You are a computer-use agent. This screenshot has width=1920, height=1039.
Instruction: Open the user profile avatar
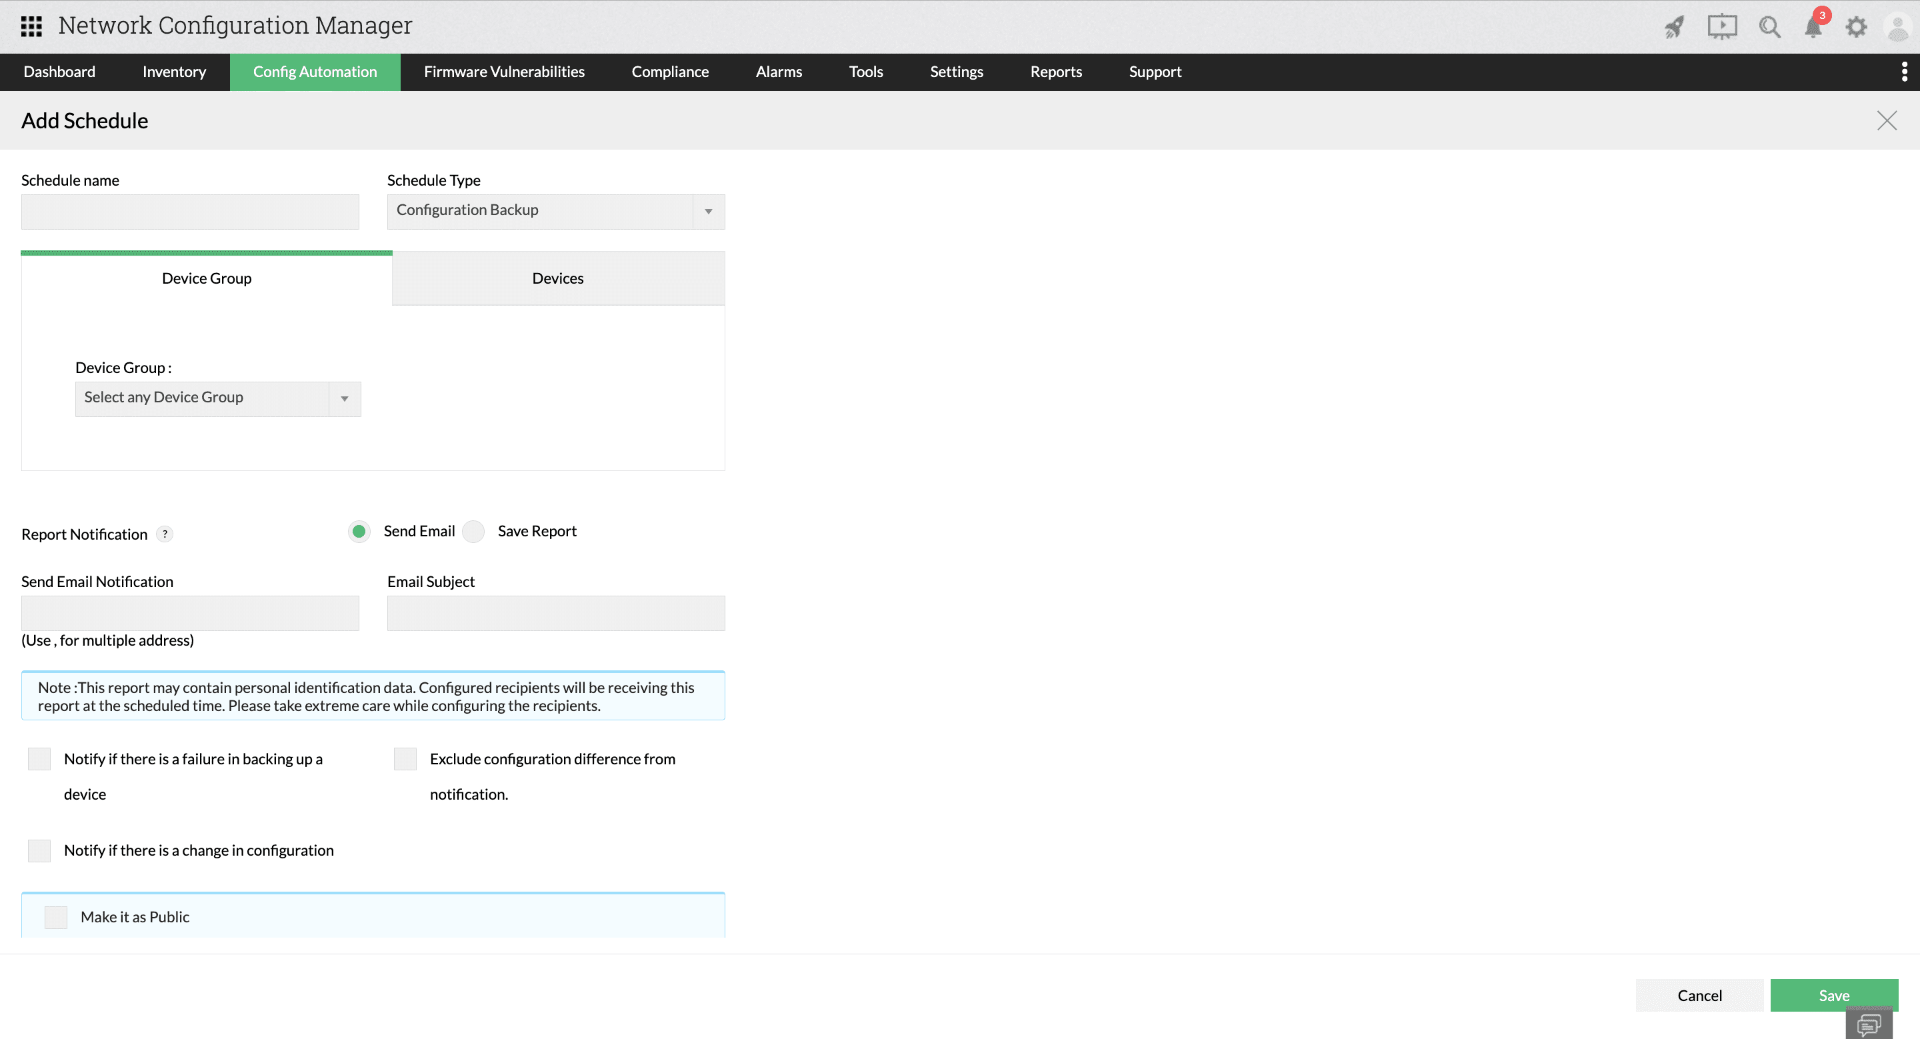[x=1898, y=27]
